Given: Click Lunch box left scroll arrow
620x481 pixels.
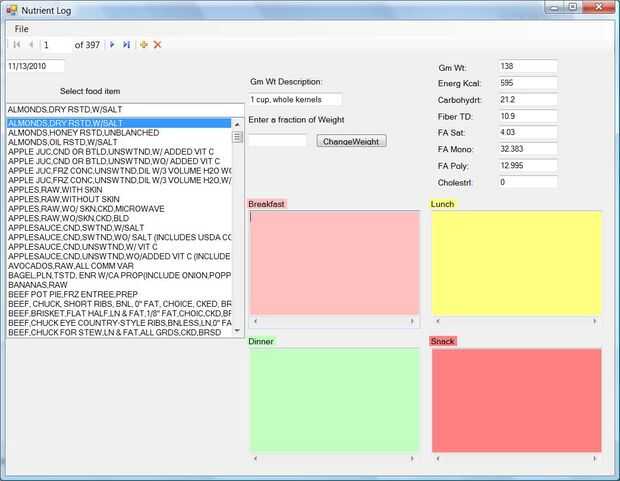Looking at the screenshot, I should pos(438,321).
